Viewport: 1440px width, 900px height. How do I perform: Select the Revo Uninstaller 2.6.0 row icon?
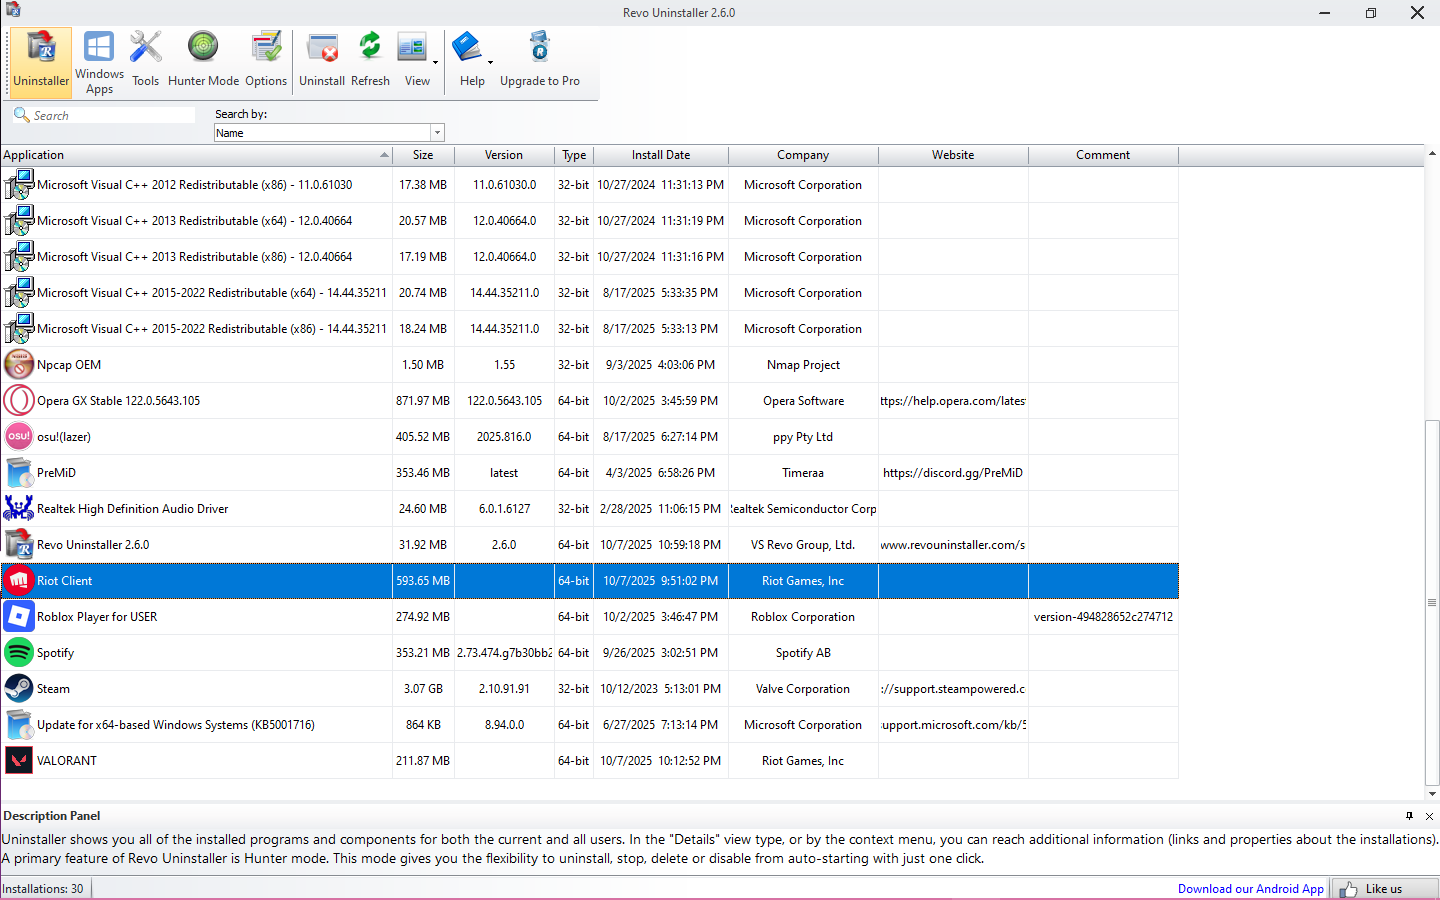(19, 545)
